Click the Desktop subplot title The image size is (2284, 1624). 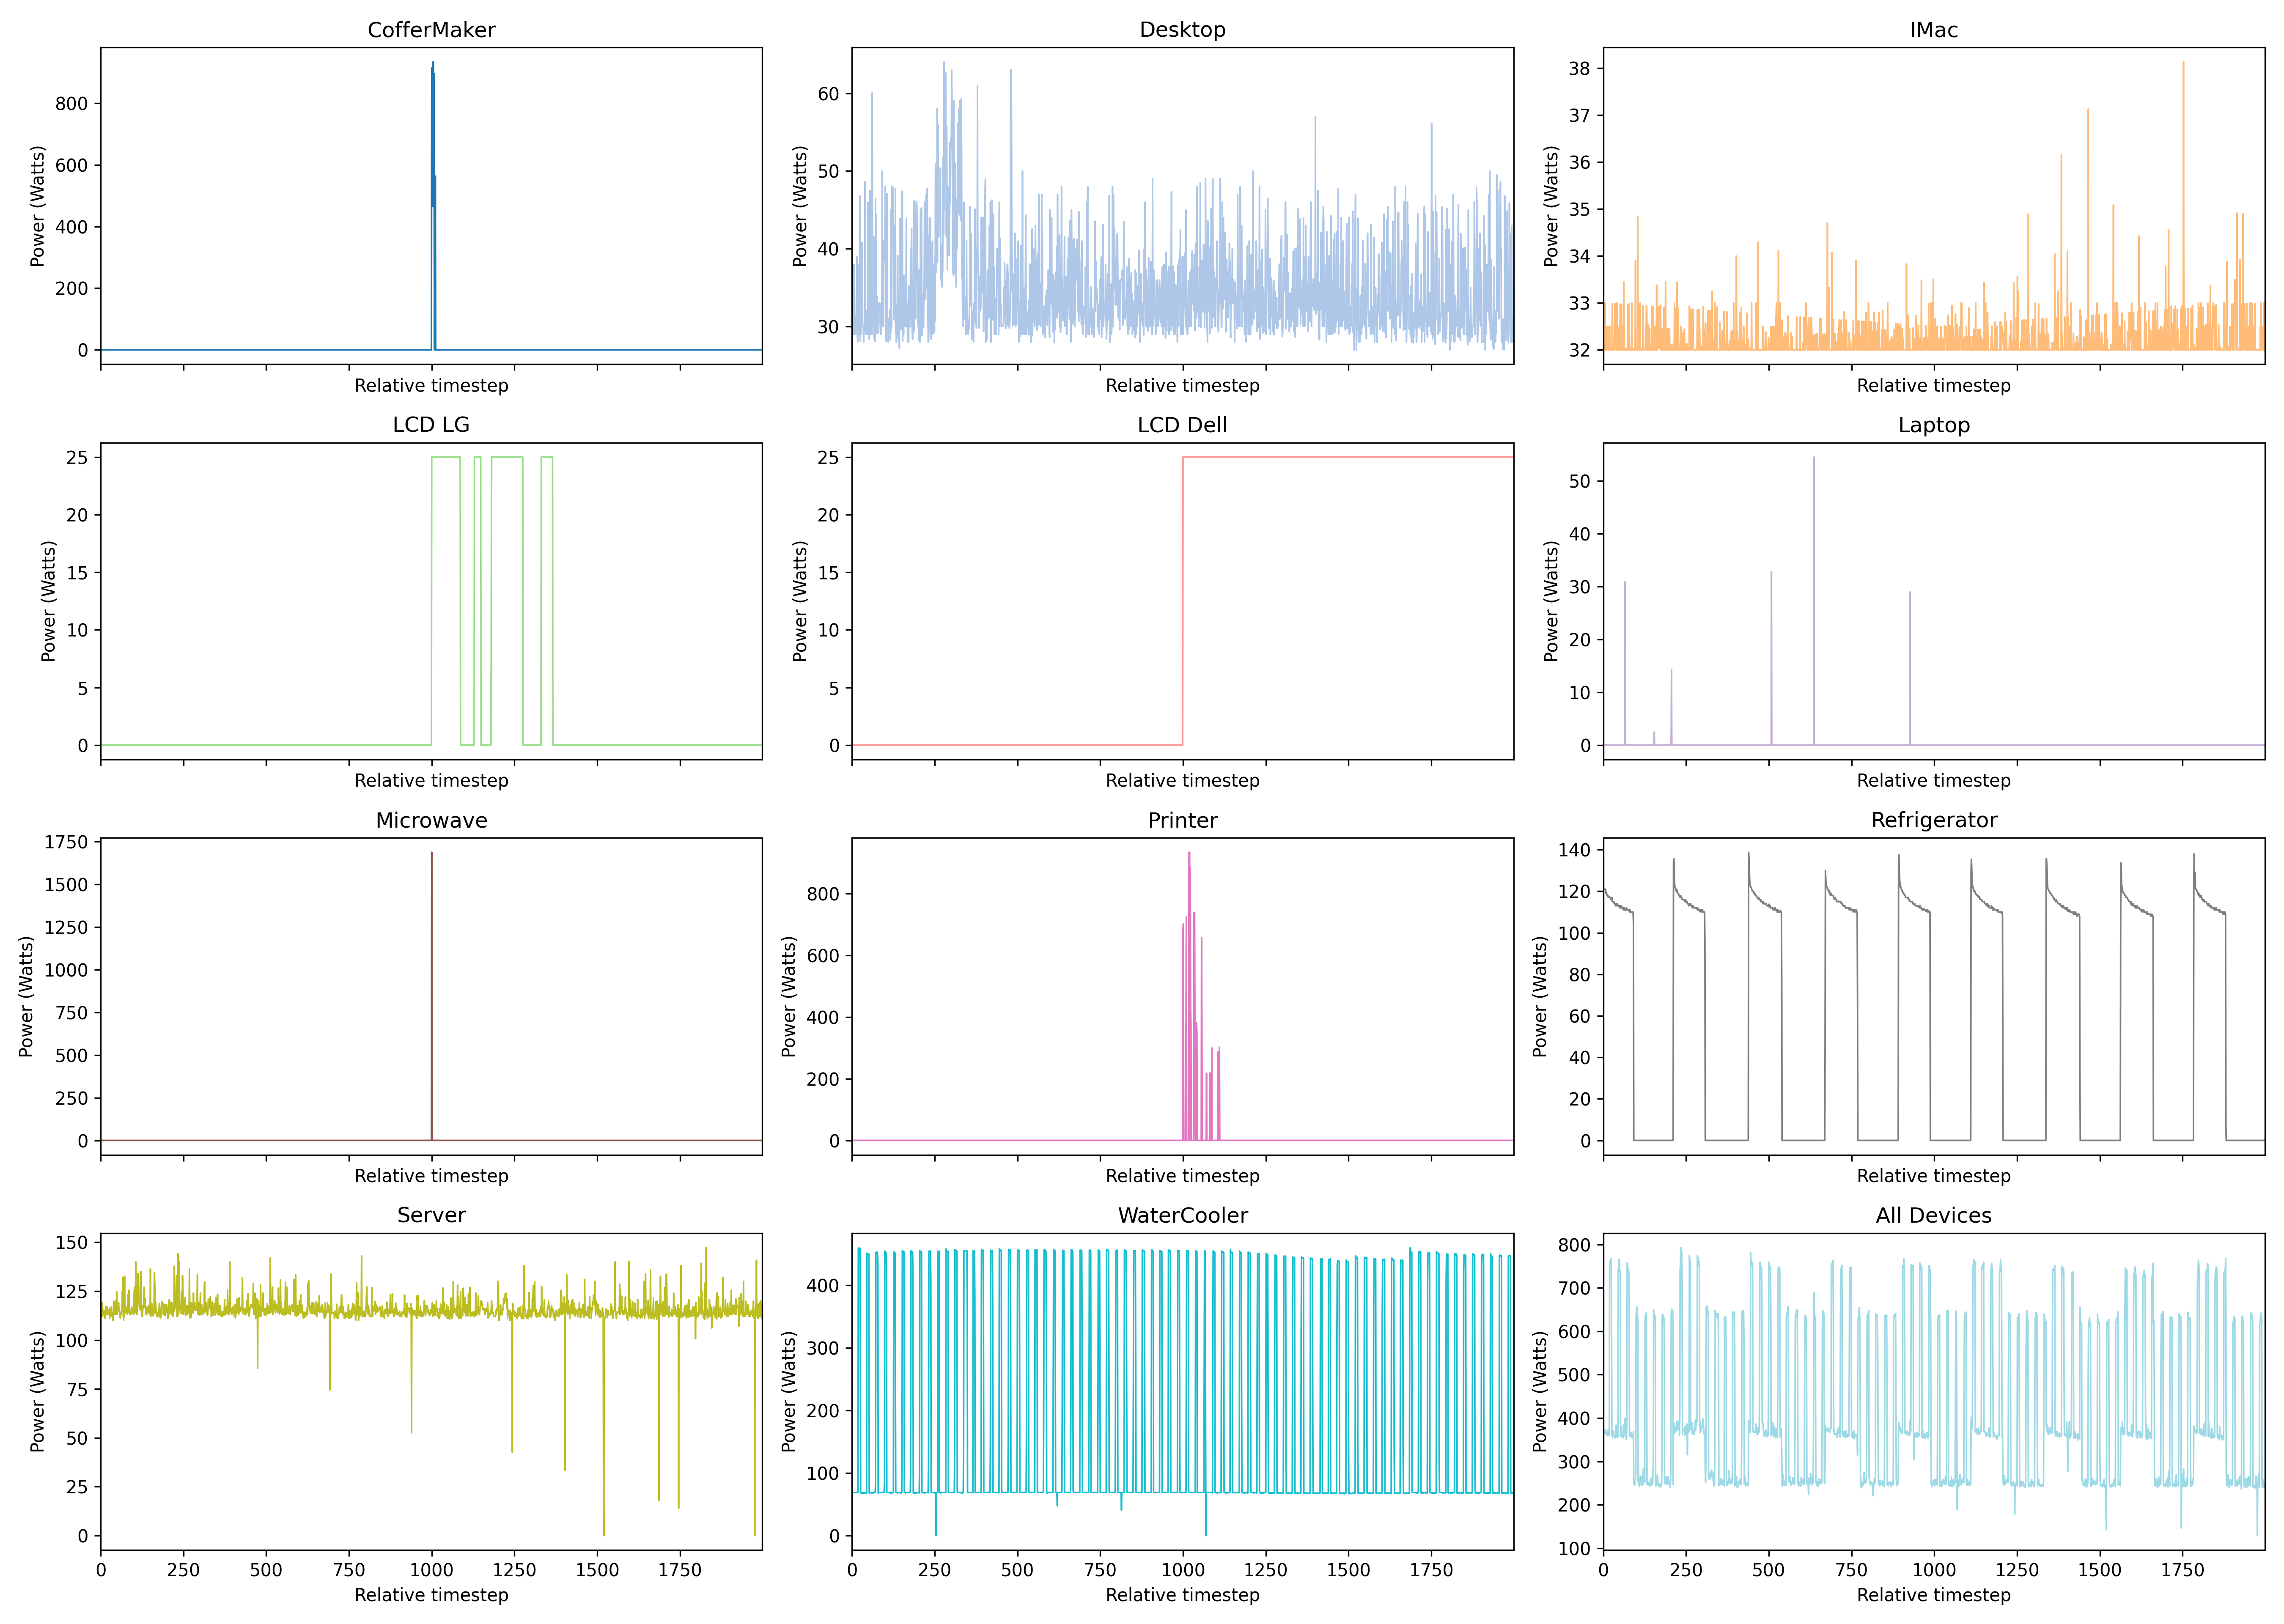(x=1182, y=30)
